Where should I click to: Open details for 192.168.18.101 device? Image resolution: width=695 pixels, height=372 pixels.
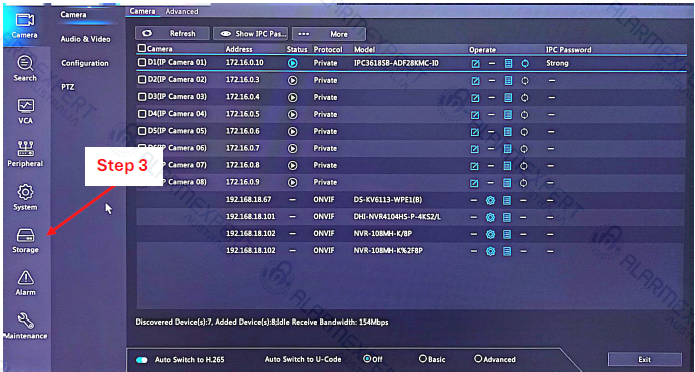coord(507,217)
